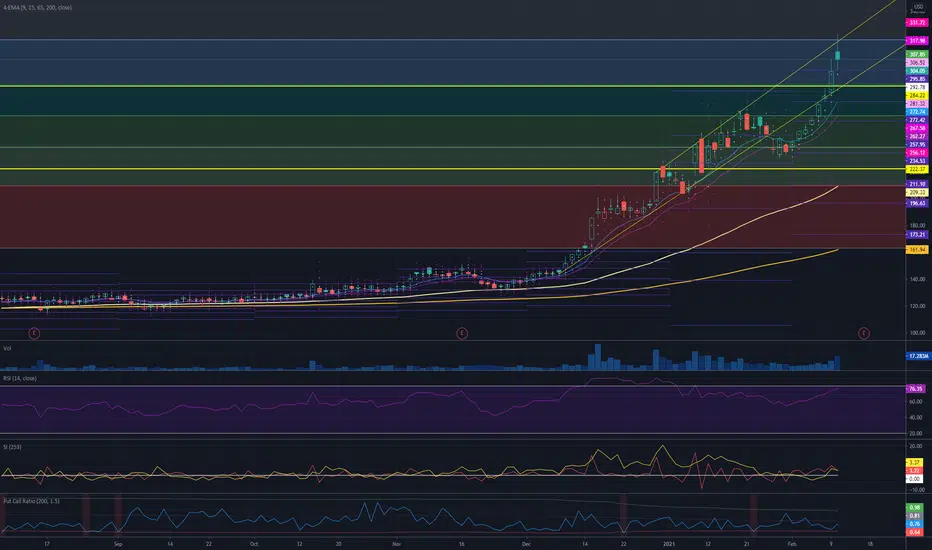932x550 pixels.
Task: Click the earnings marker after February 9
Action: 864,334
